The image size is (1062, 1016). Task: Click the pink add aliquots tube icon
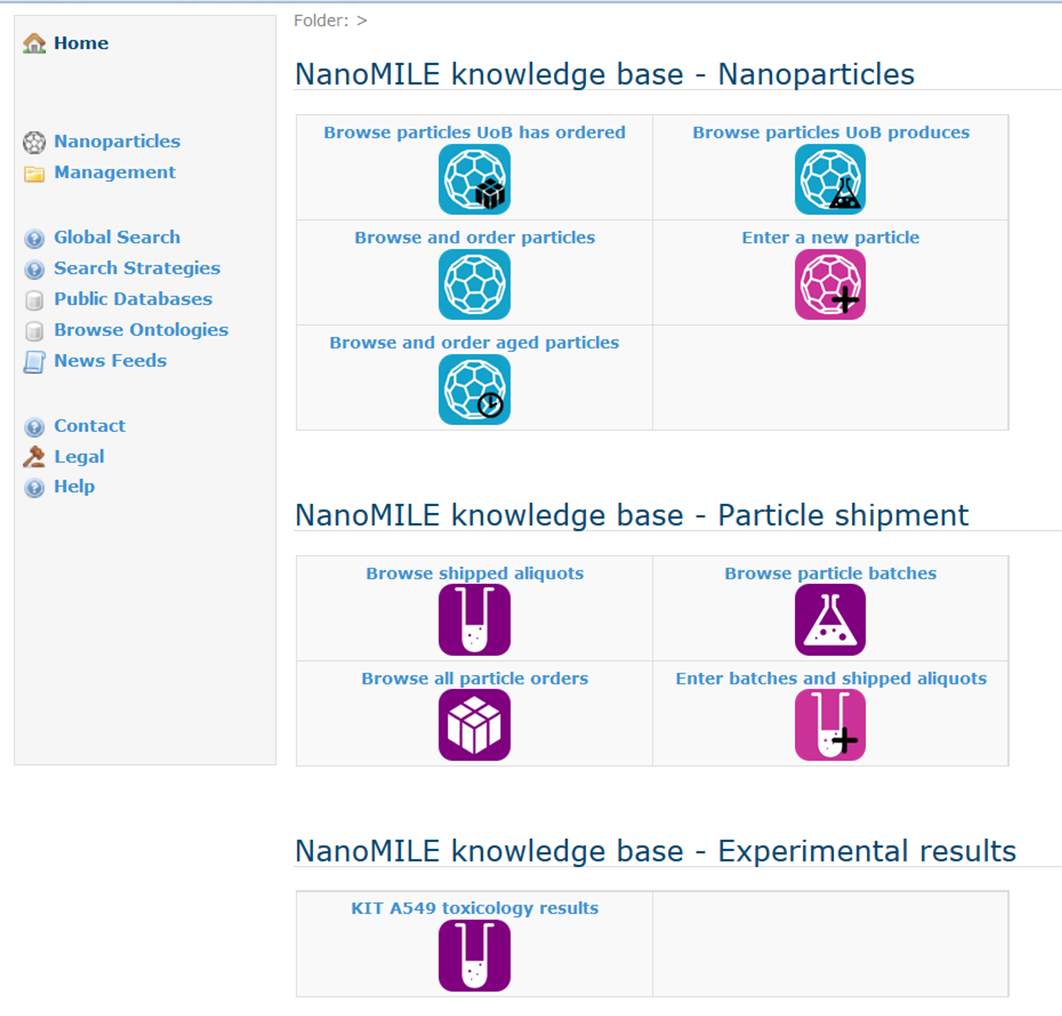[830, 725]
